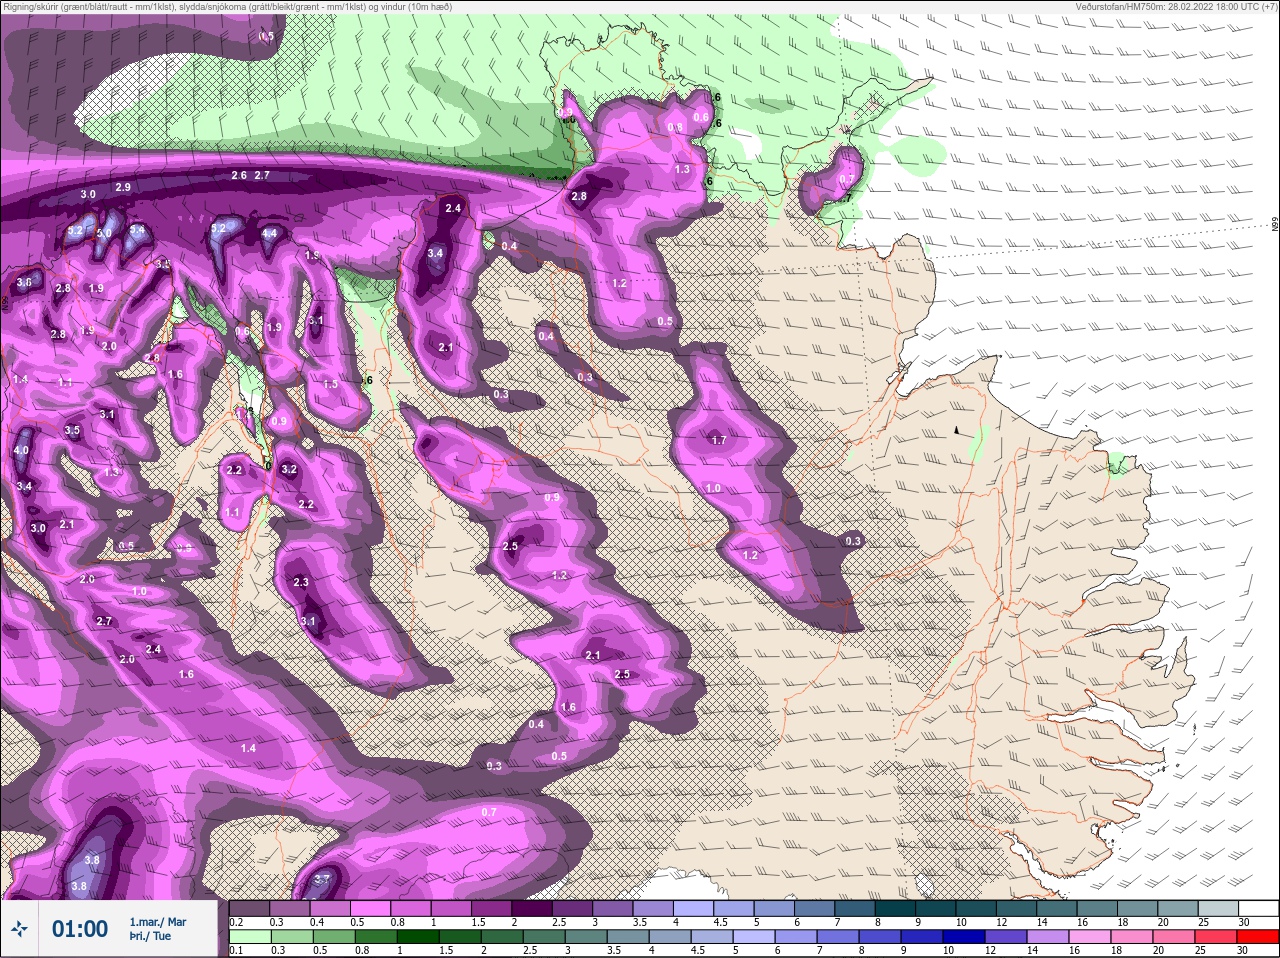Viewport: 1280px width, 958px height.
Task: Click bottom legend red swatch between 25 and 30
Action: pyautogui.click(x=1217, y=937)
